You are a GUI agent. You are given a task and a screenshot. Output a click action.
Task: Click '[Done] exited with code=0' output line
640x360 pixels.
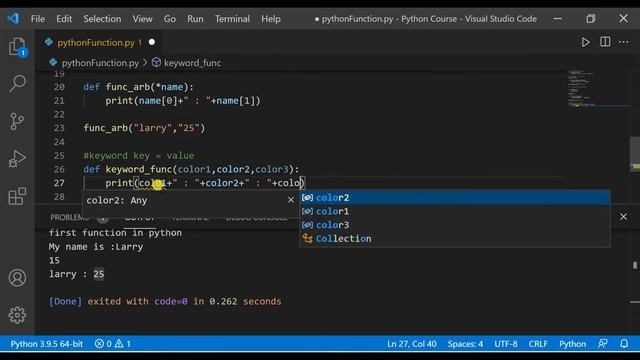pyautogui.click(x=165, y=302)
